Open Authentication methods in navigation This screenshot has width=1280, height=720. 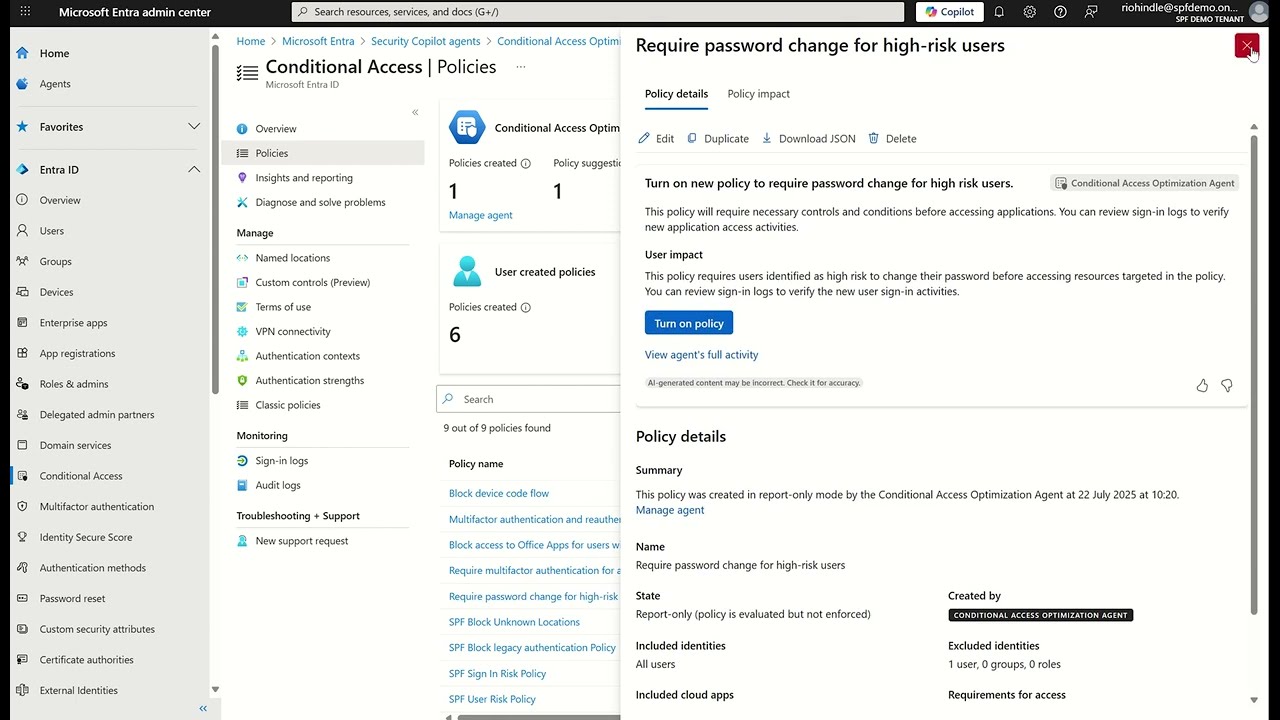click(x=93, y=568)
